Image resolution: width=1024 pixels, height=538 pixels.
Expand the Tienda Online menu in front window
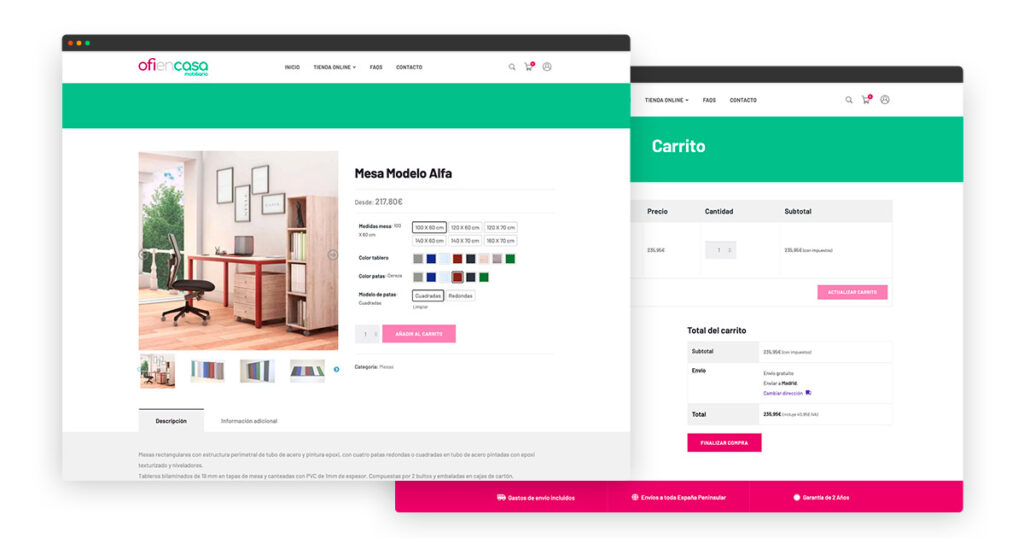coord(334,67)
